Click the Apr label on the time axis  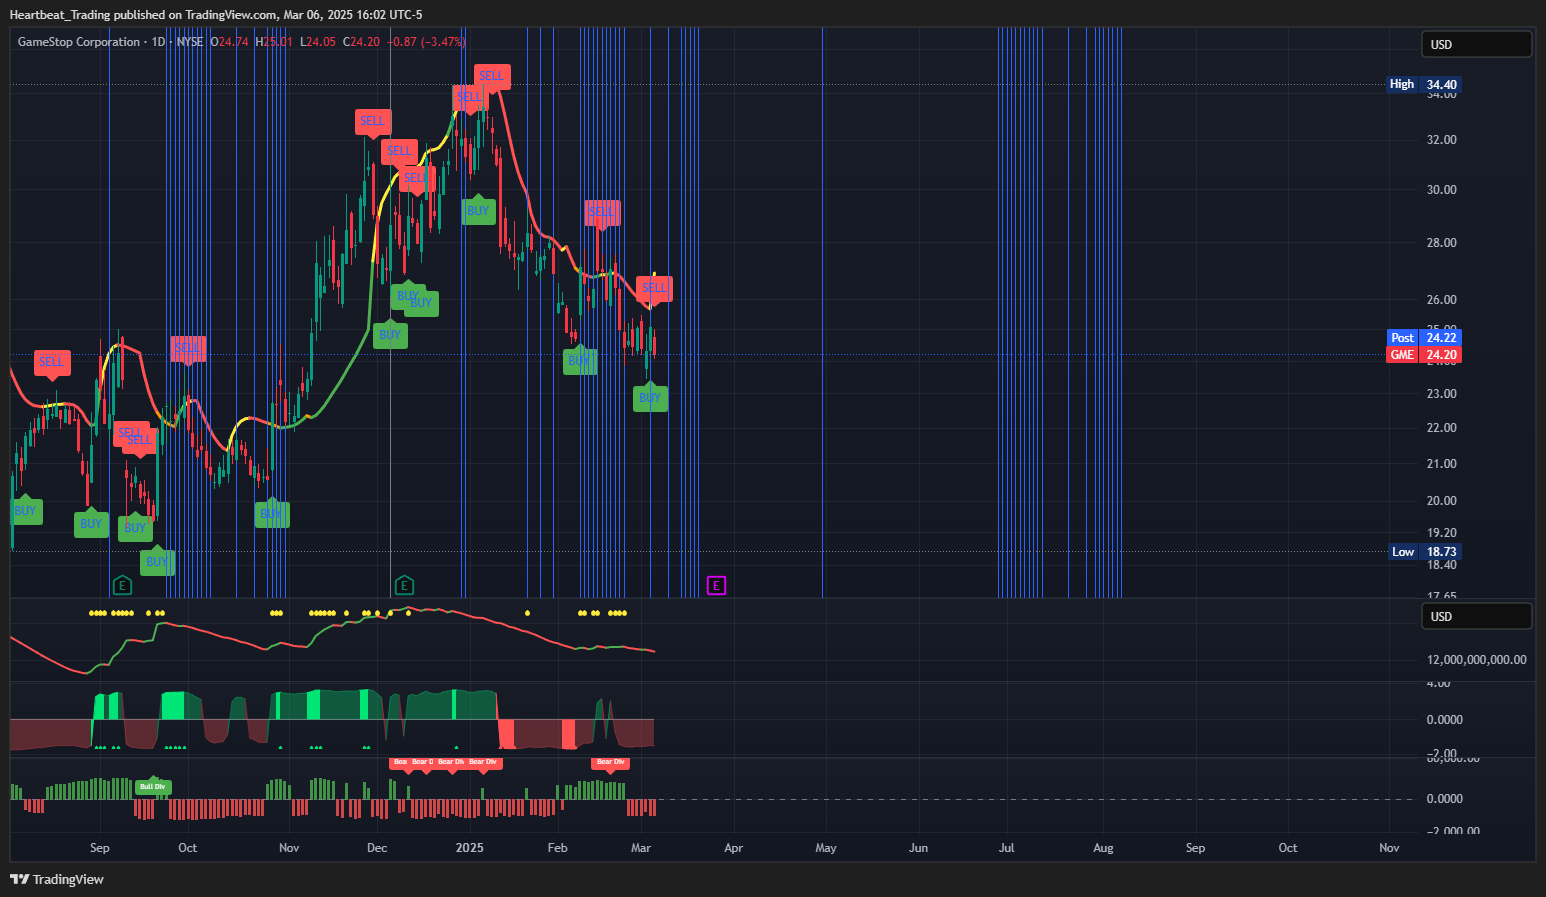click(733, 848)
